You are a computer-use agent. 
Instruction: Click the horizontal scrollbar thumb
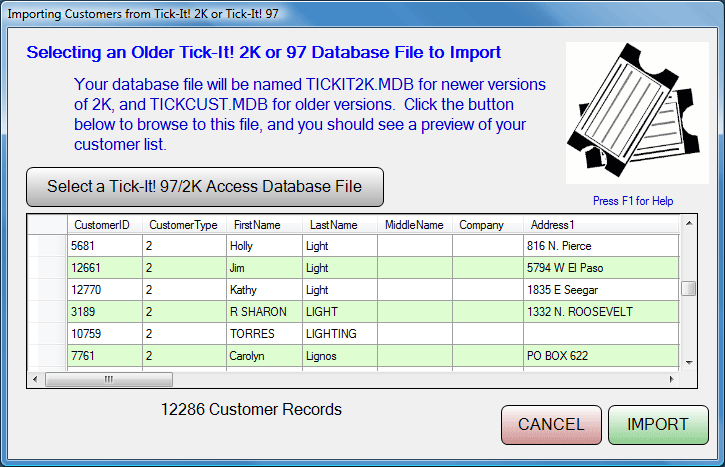pos(109,380)
